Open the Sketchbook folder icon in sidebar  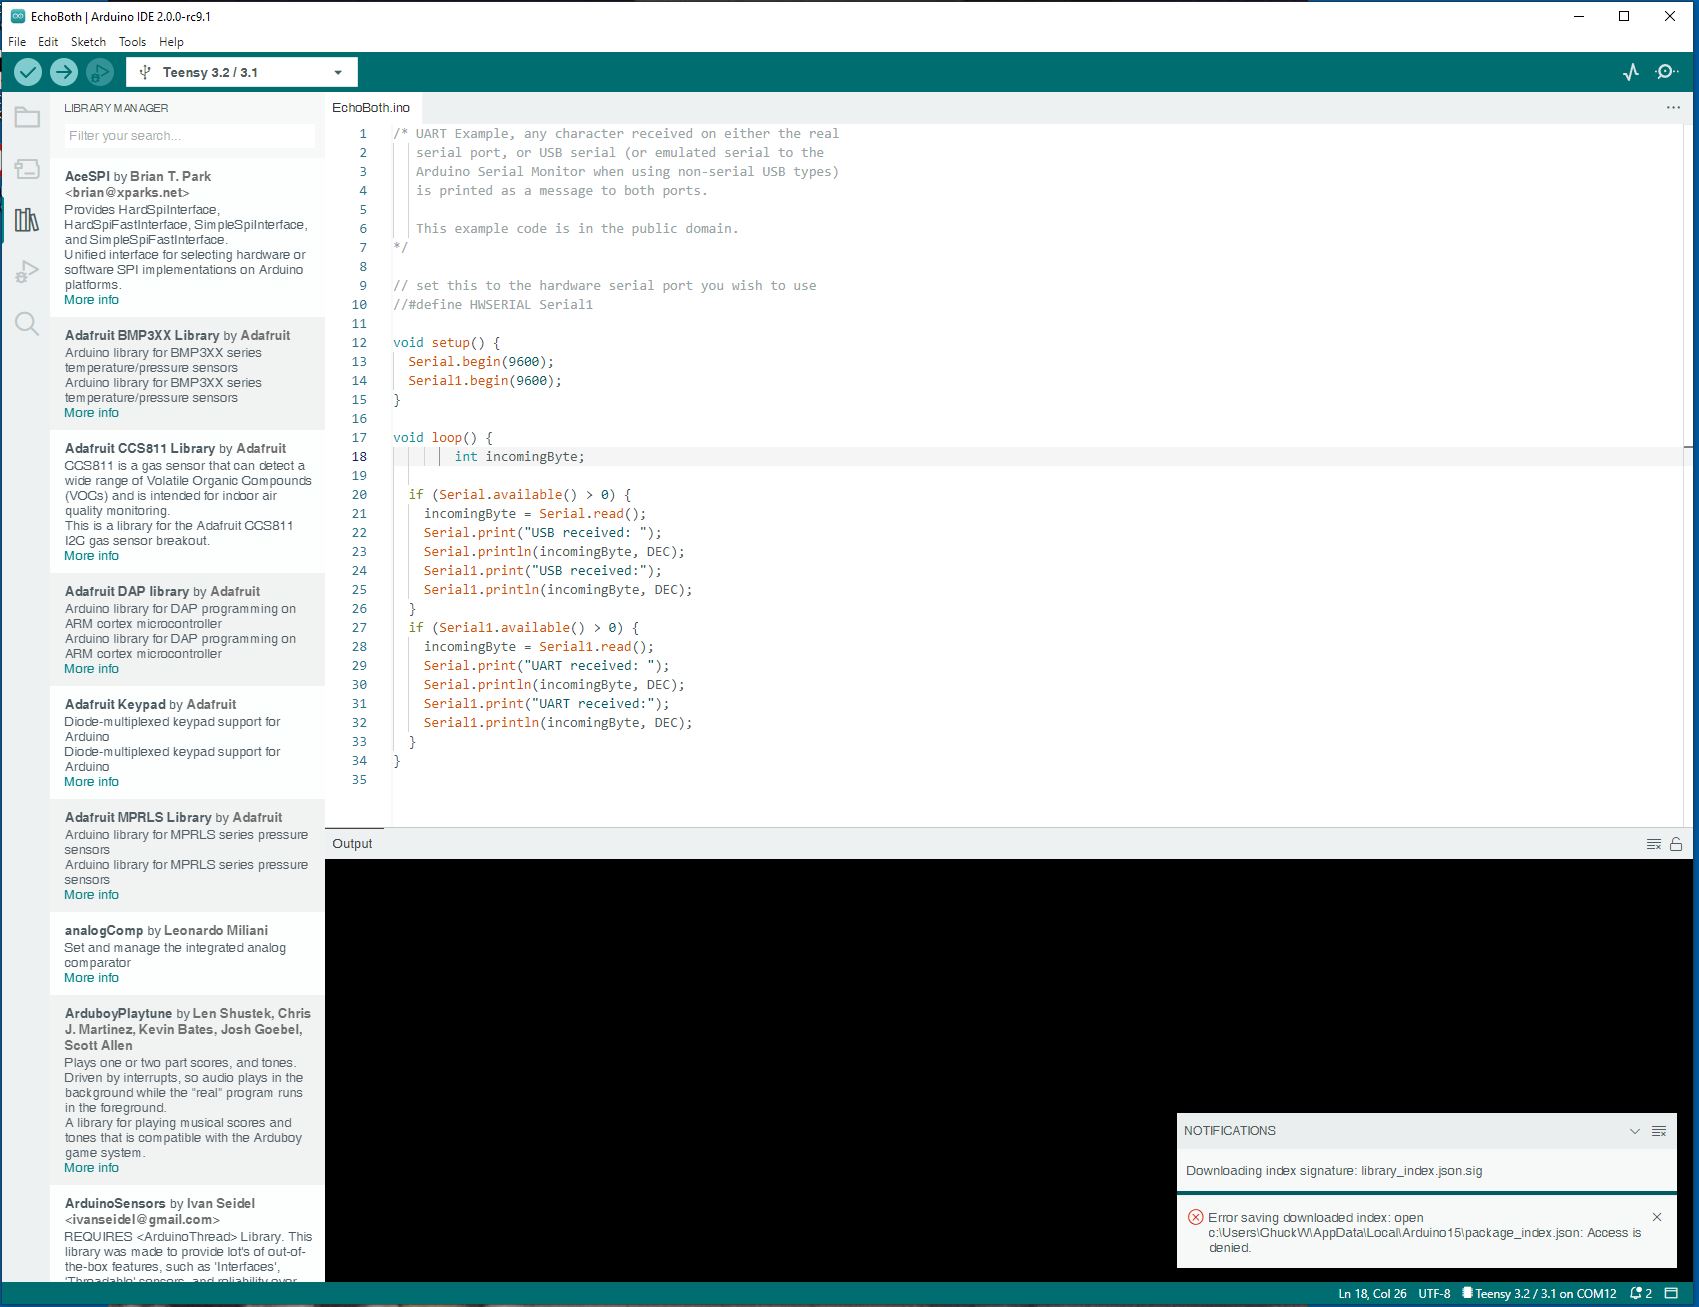tap(26, 117)
